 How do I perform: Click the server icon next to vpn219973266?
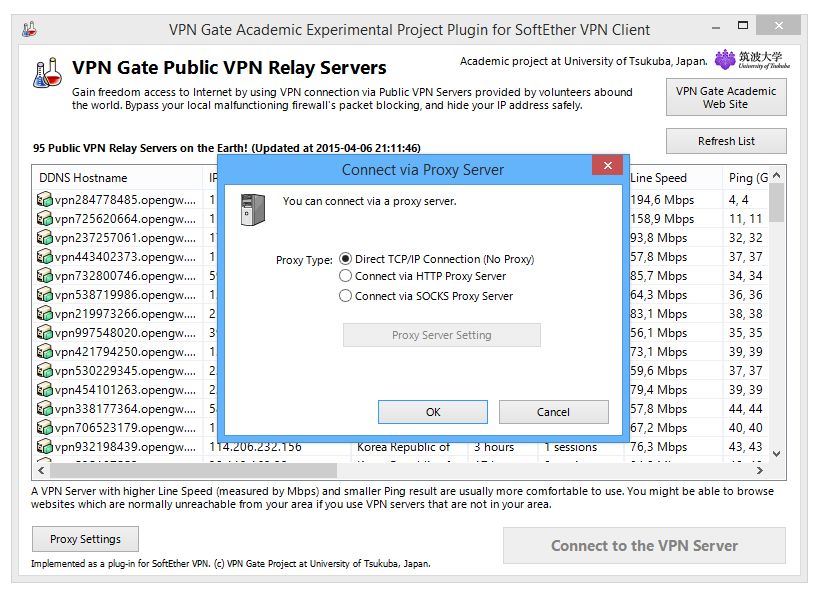(45, 313)
